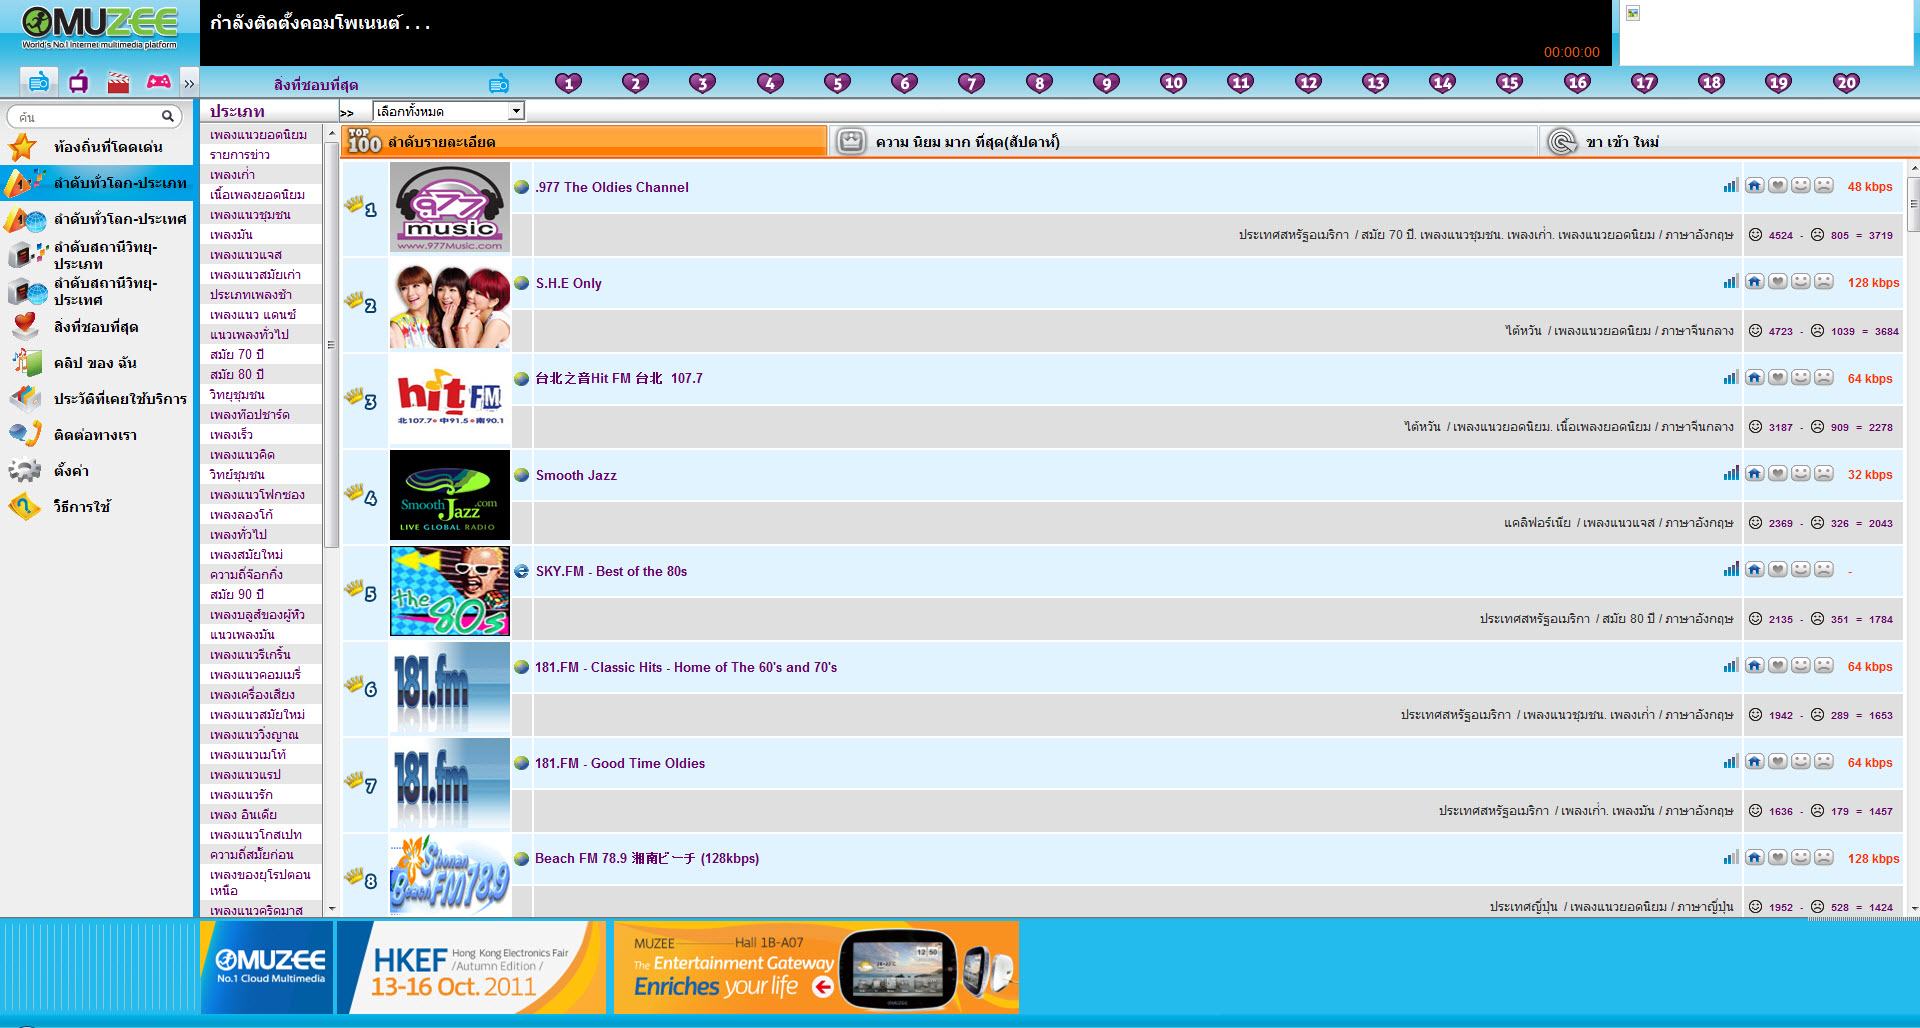Play Smooth Jazz station link
The width and height of the screenshot is (1920, 1028).
tap(576, 475)
